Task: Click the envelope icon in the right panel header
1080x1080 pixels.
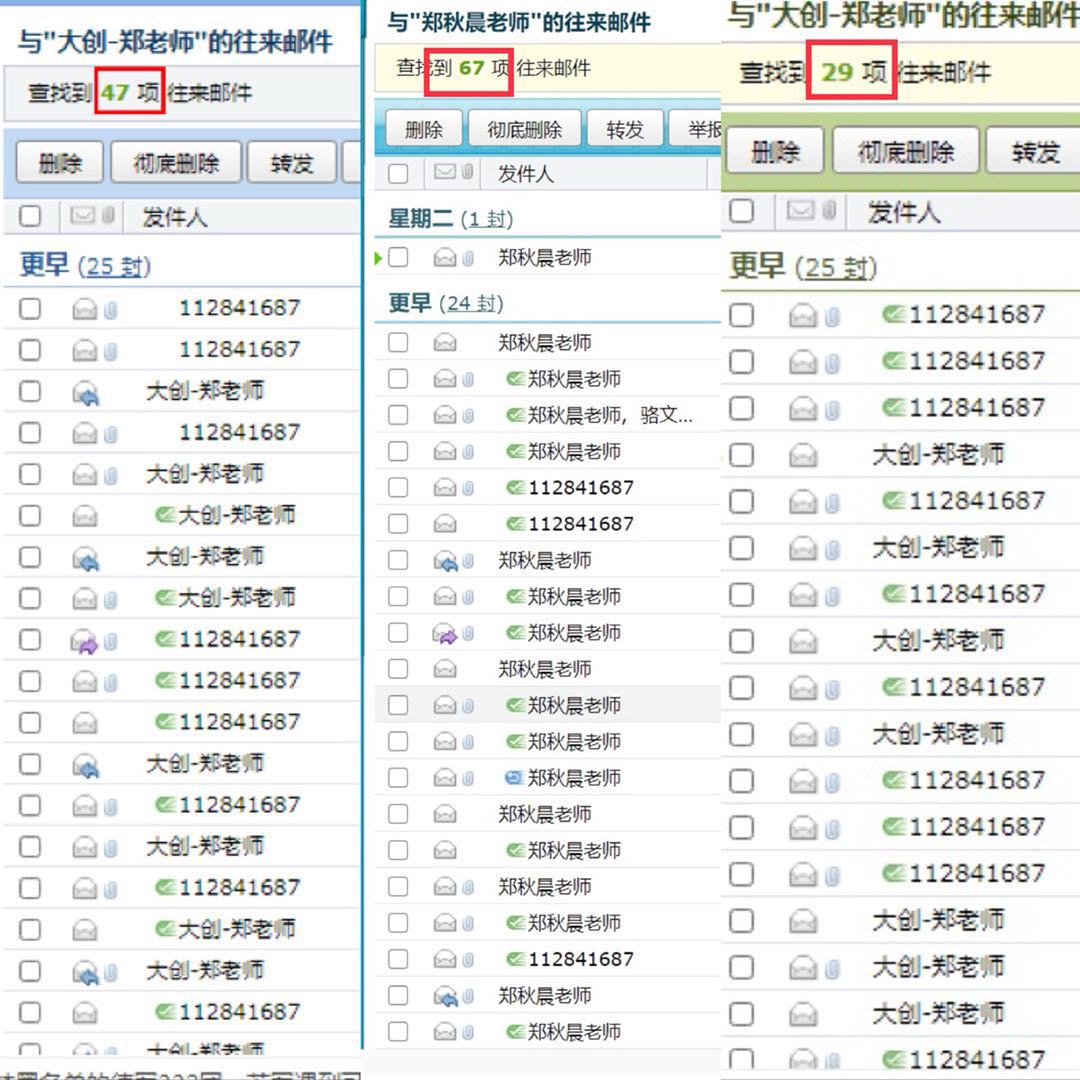Action: [x=801, y=211]
